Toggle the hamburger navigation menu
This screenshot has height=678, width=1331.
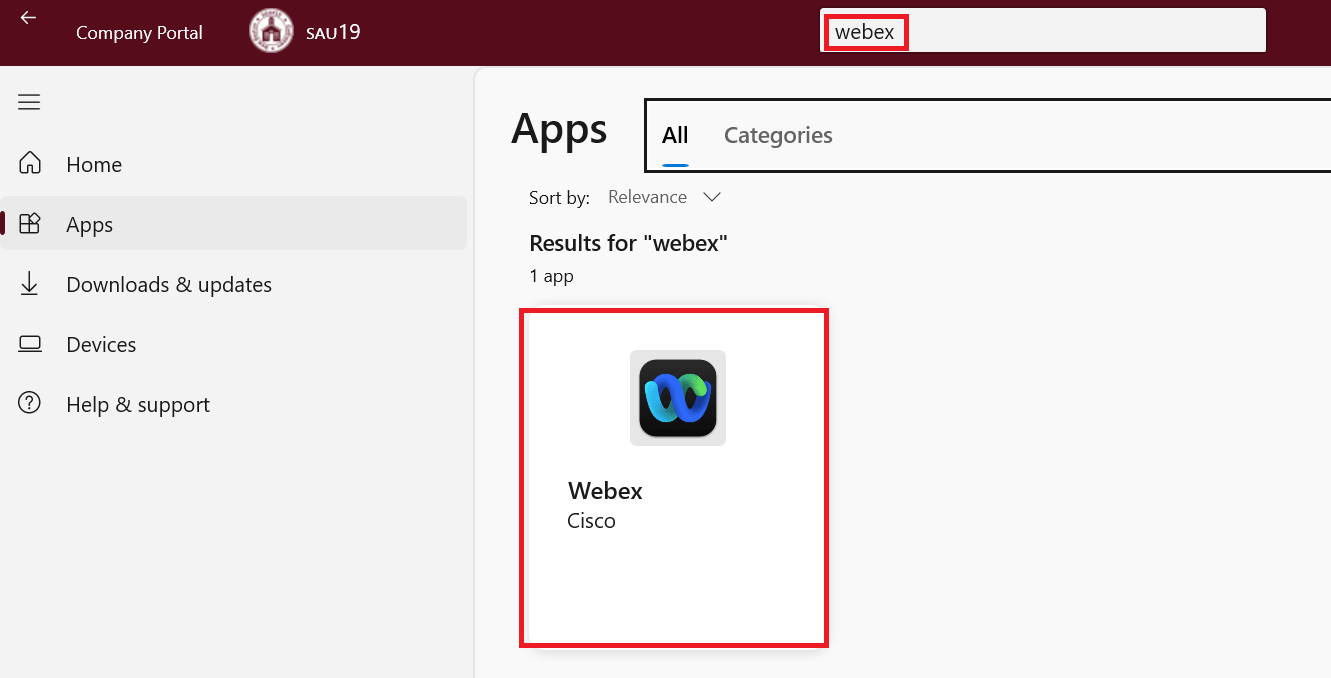(x=29, y=102)
